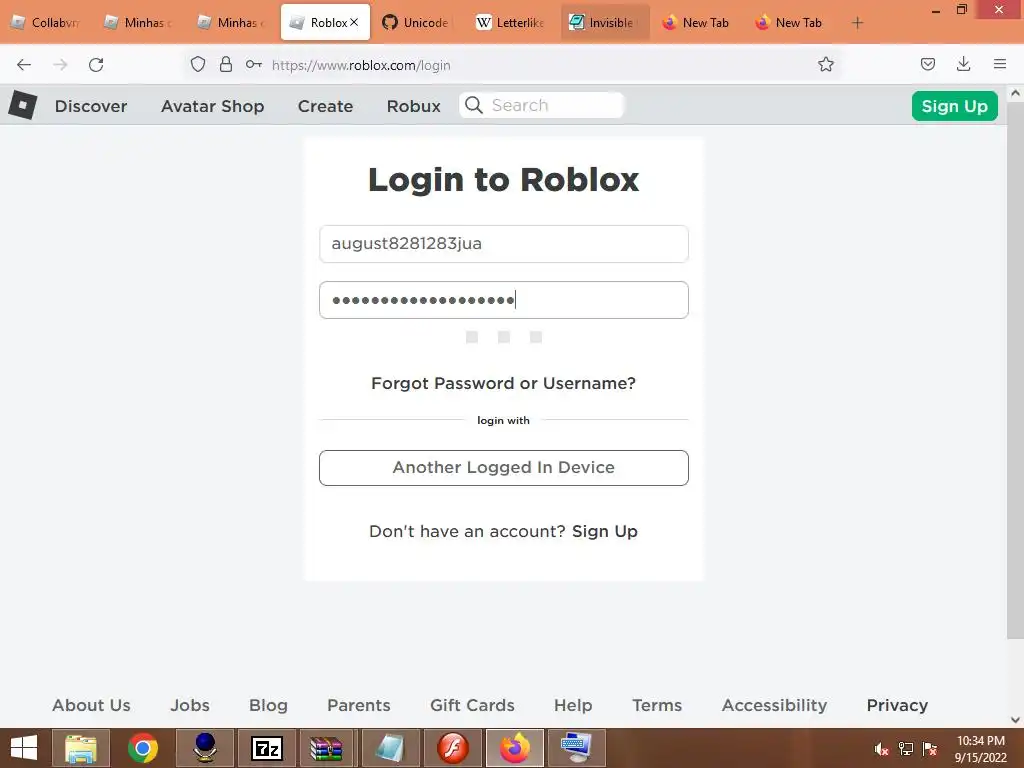1024x768 pixels.
Task: Close the Roblox tab
Action: point(354,22)
